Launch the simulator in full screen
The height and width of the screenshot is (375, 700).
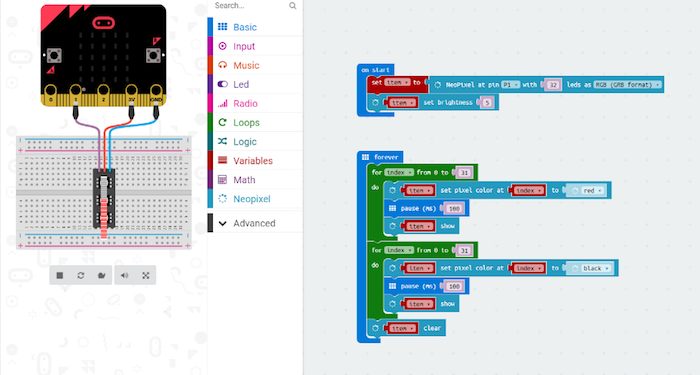pos(146,275)
